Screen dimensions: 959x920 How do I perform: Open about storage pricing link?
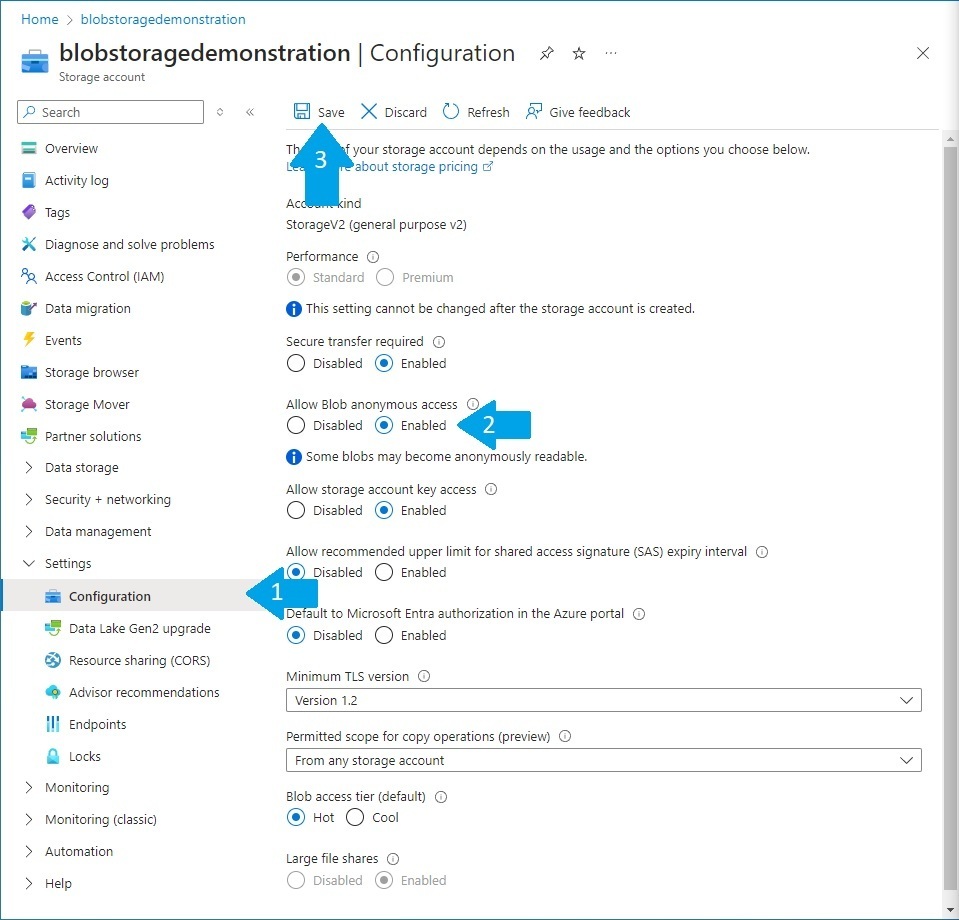pos(423,166)
